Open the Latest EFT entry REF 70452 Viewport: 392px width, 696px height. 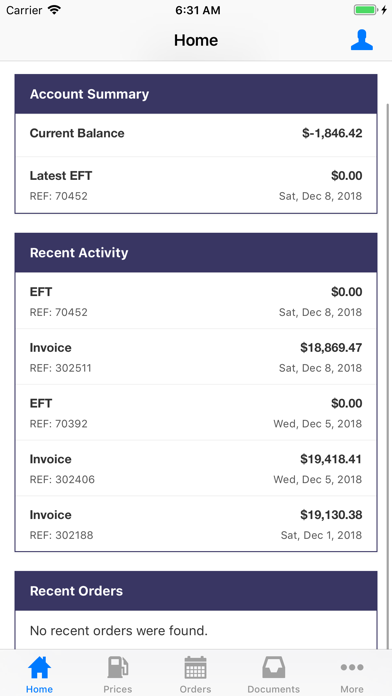(x=196, y=185)
